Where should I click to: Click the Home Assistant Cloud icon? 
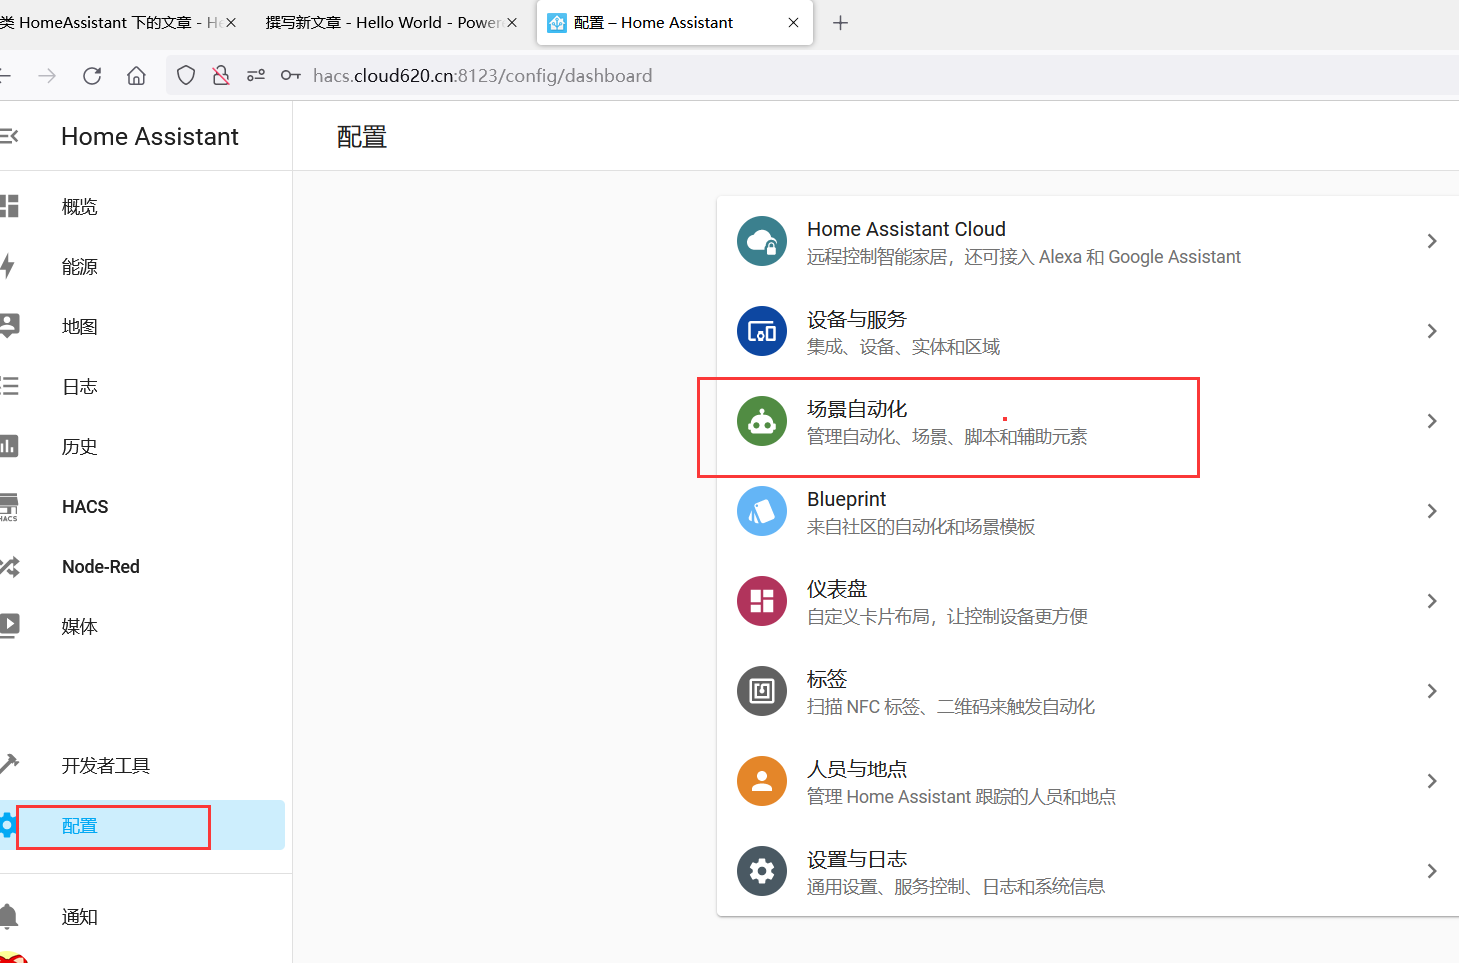[x=762, y=241]
